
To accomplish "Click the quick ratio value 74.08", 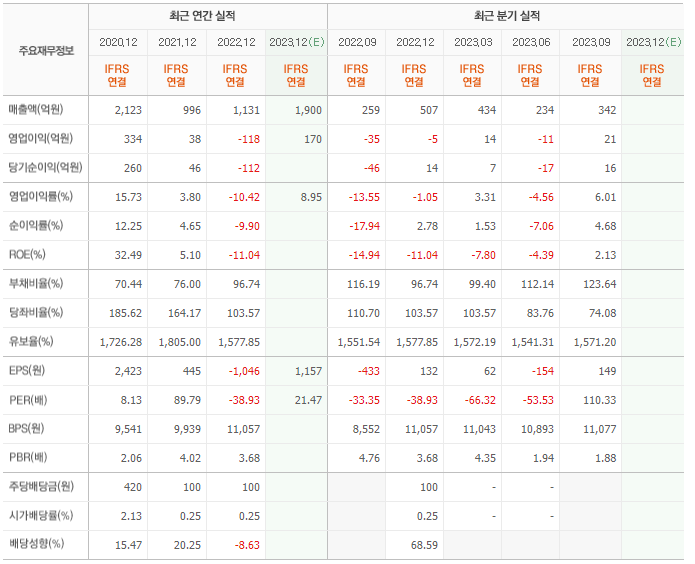I will coord(603,313).
